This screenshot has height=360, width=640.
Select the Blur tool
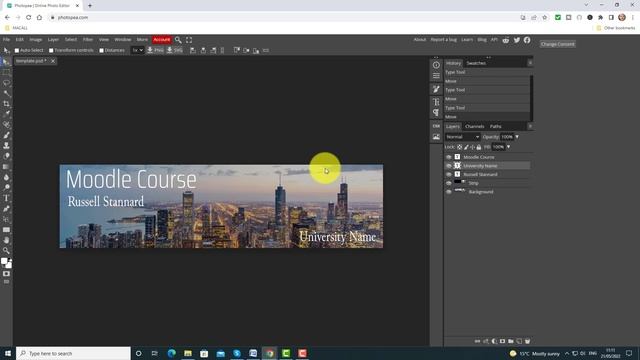pos(6,177)
